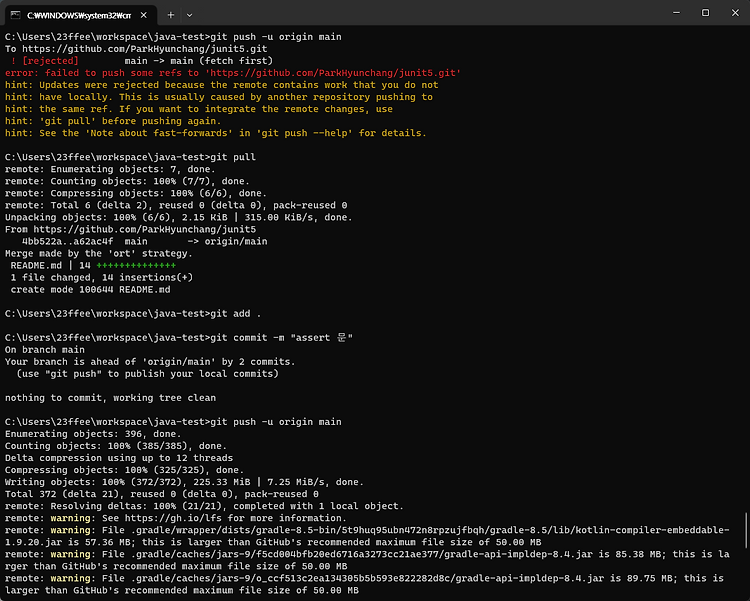The height and width of the screenshot is (601, 750).
Task: Click the git commit -m "assert" command
Action: pyautogui.click(x=281, y=337)
